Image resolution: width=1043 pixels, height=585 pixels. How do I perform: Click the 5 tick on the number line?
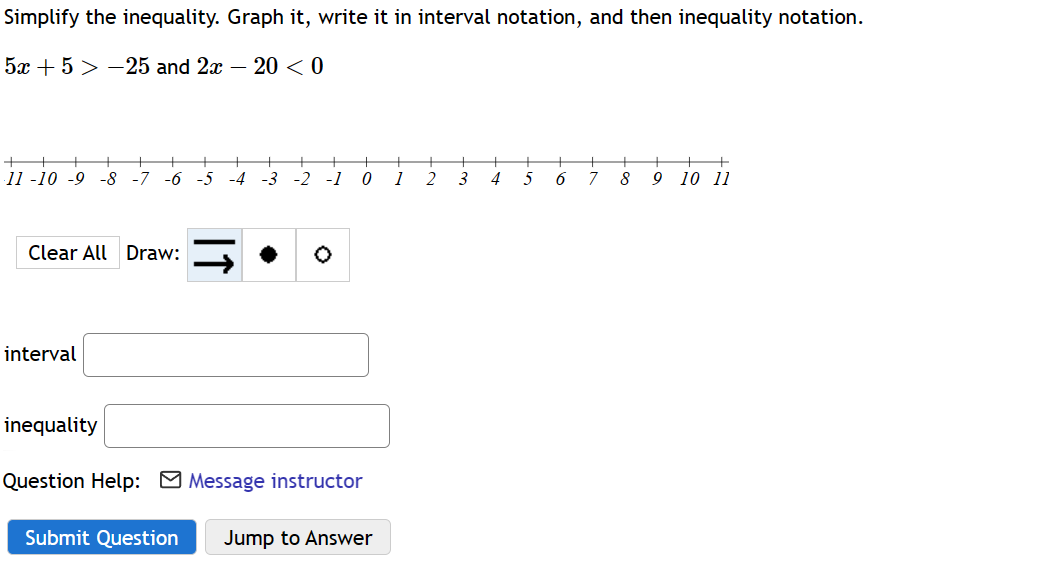point(528,162)
